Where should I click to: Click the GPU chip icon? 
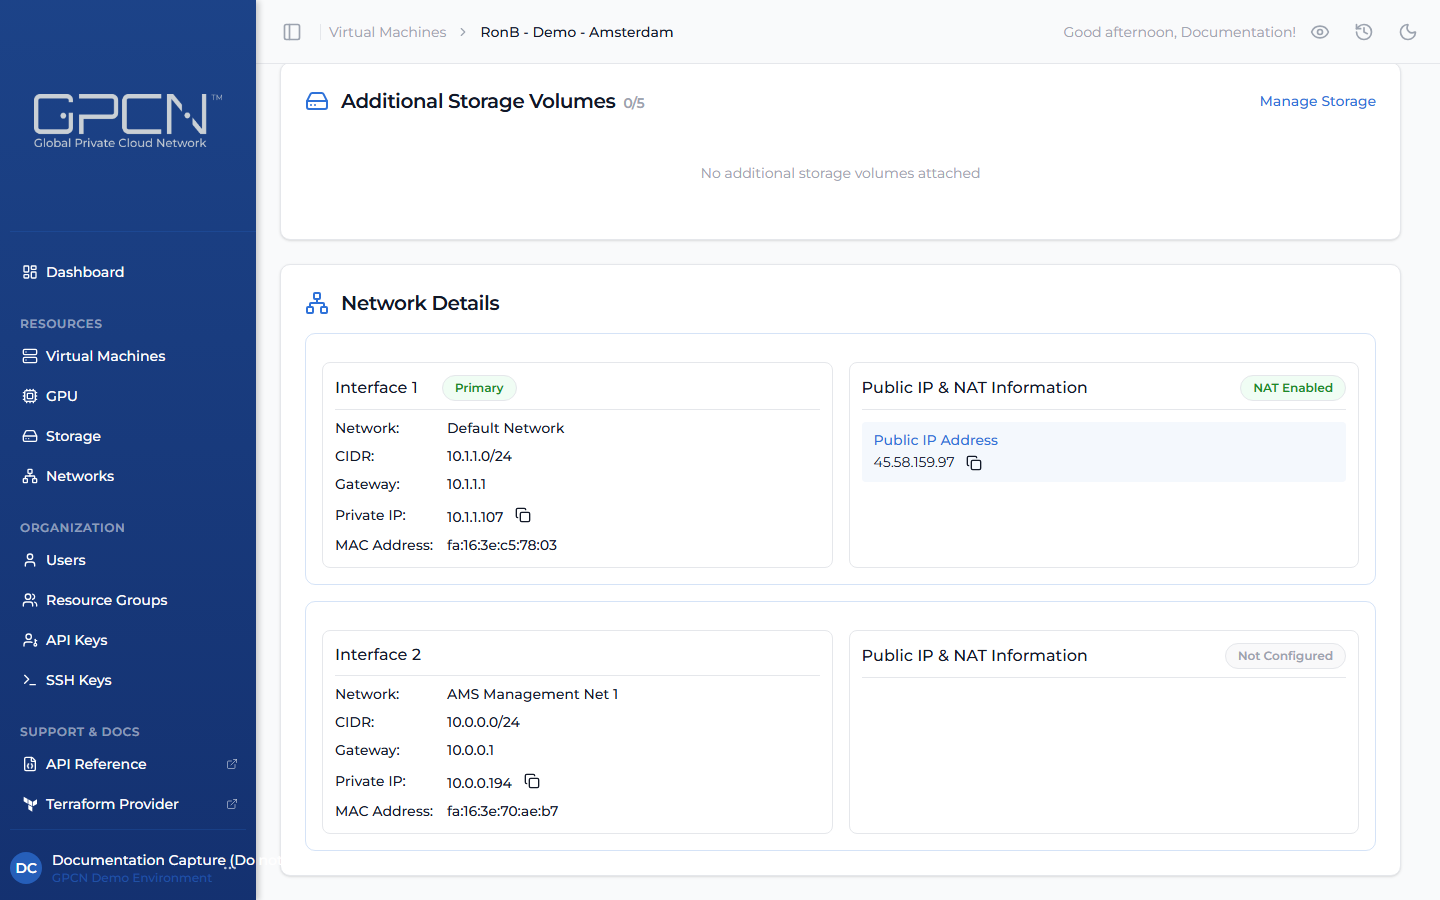[30, 396]
